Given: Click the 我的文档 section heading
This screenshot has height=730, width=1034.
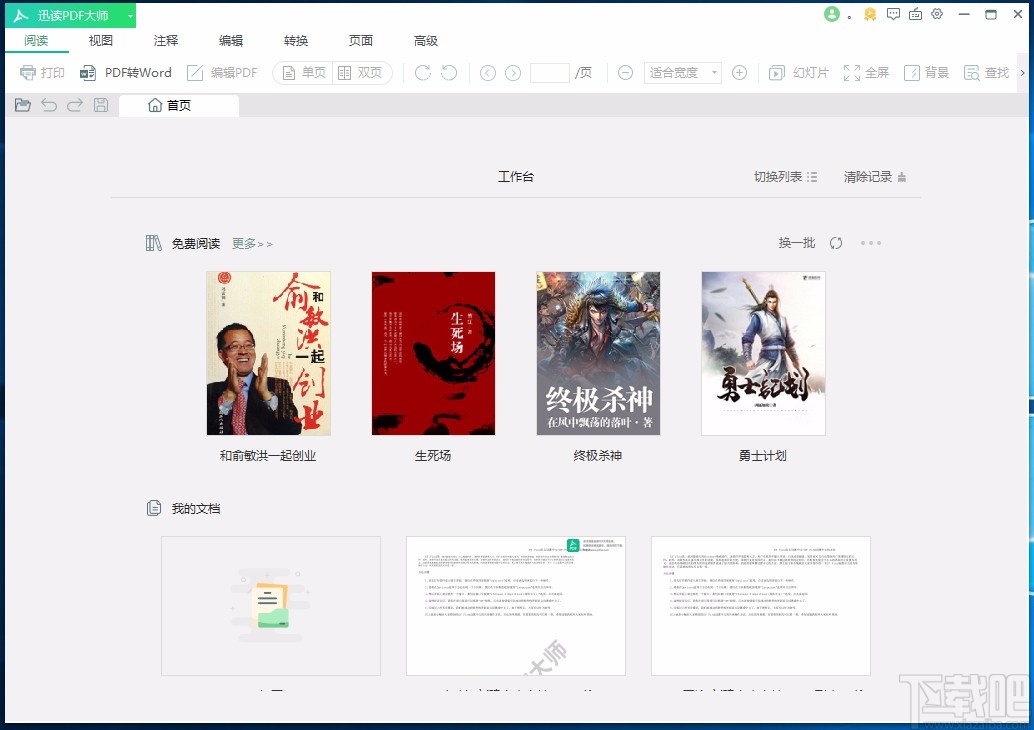Looking at the screenshot, I should pyautogui.click(x=196, y=508).
